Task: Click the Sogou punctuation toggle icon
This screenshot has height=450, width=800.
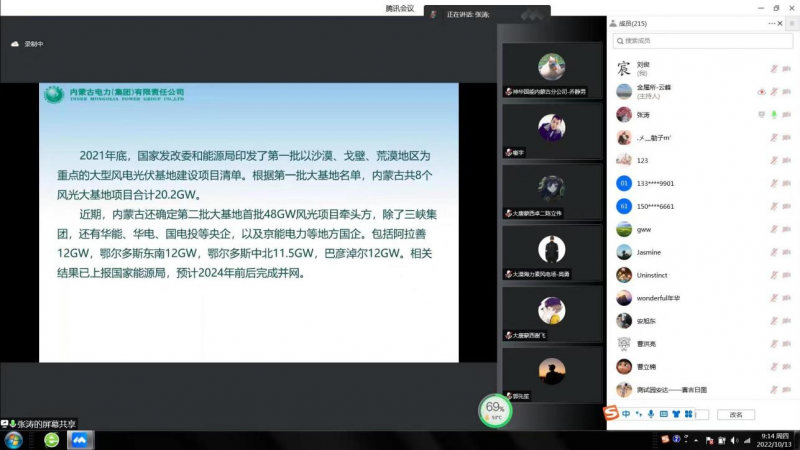Action: tap(639, 414)
